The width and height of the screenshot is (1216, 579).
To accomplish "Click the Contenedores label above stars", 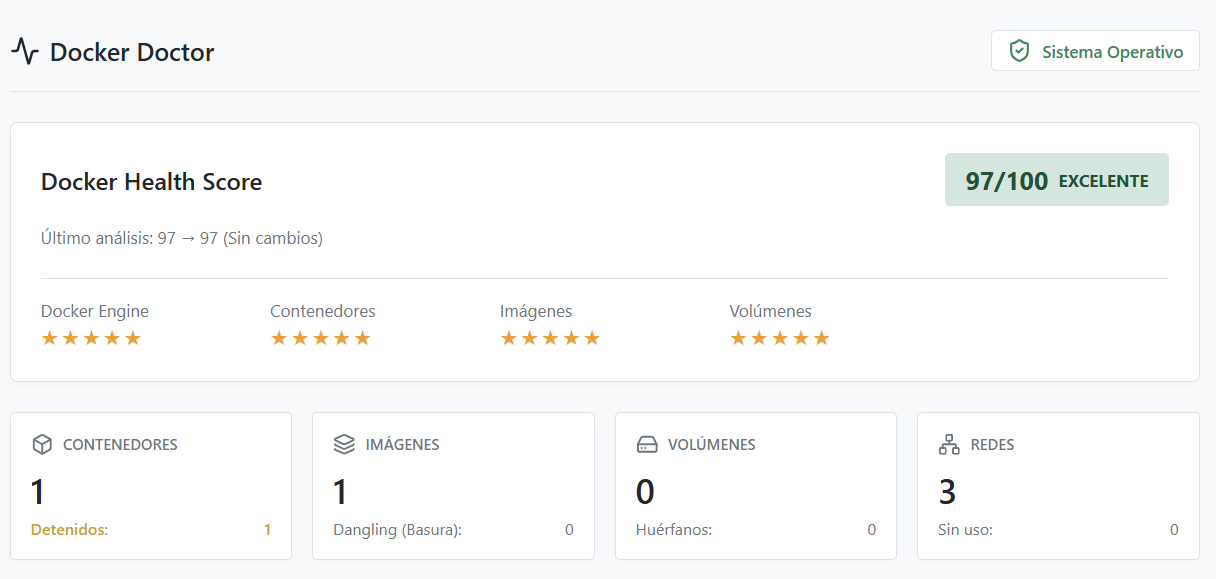I will click(x=323, y=311).
